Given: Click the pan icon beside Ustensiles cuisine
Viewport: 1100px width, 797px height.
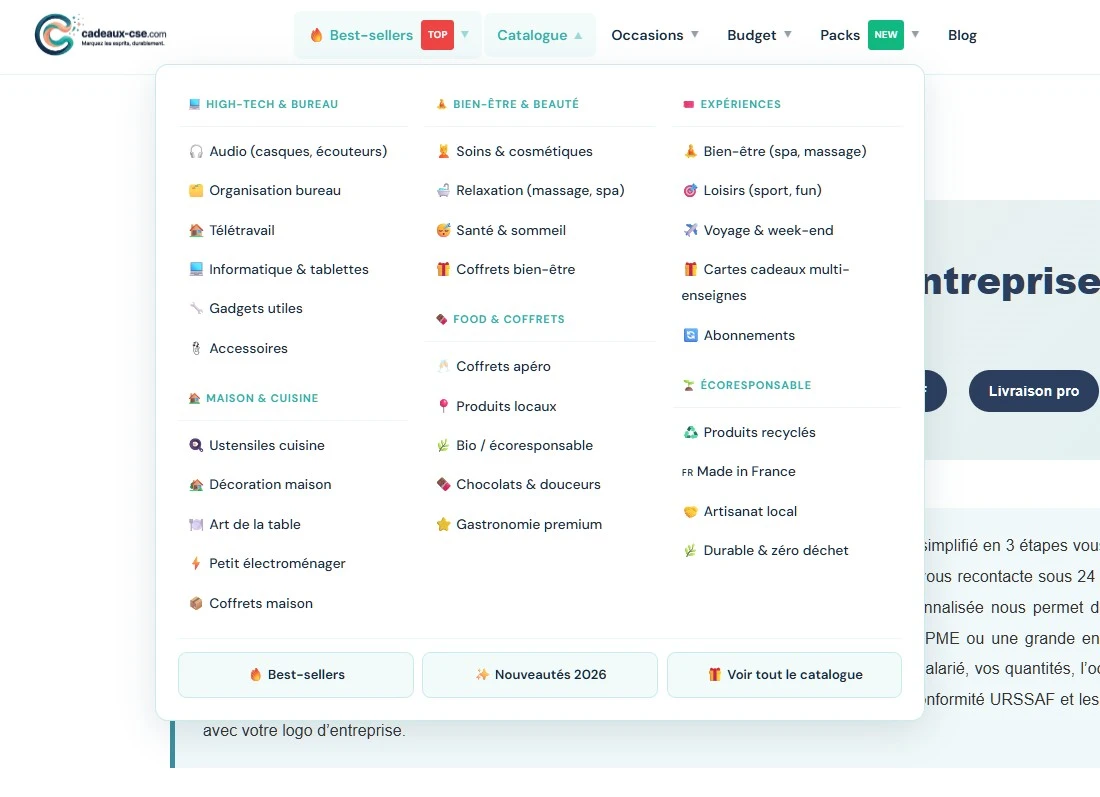Looking at the screenshot, I should pyautogui.click(x=196, y=446).
